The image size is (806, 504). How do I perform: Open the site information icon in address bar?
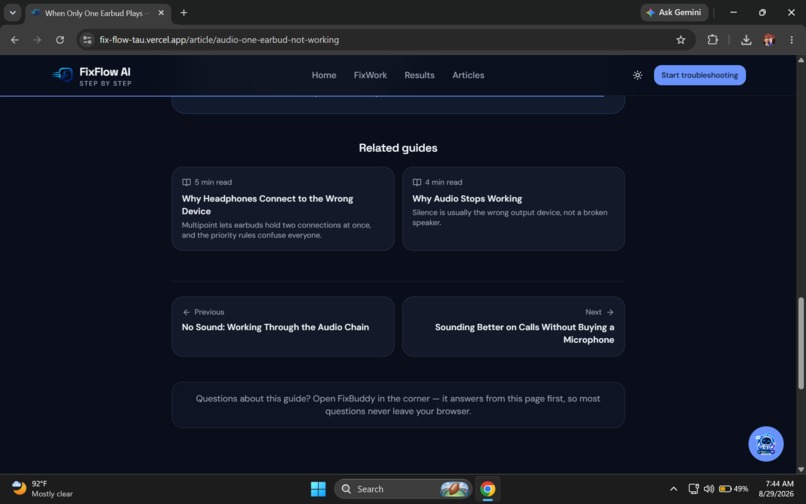click(87, 40)
